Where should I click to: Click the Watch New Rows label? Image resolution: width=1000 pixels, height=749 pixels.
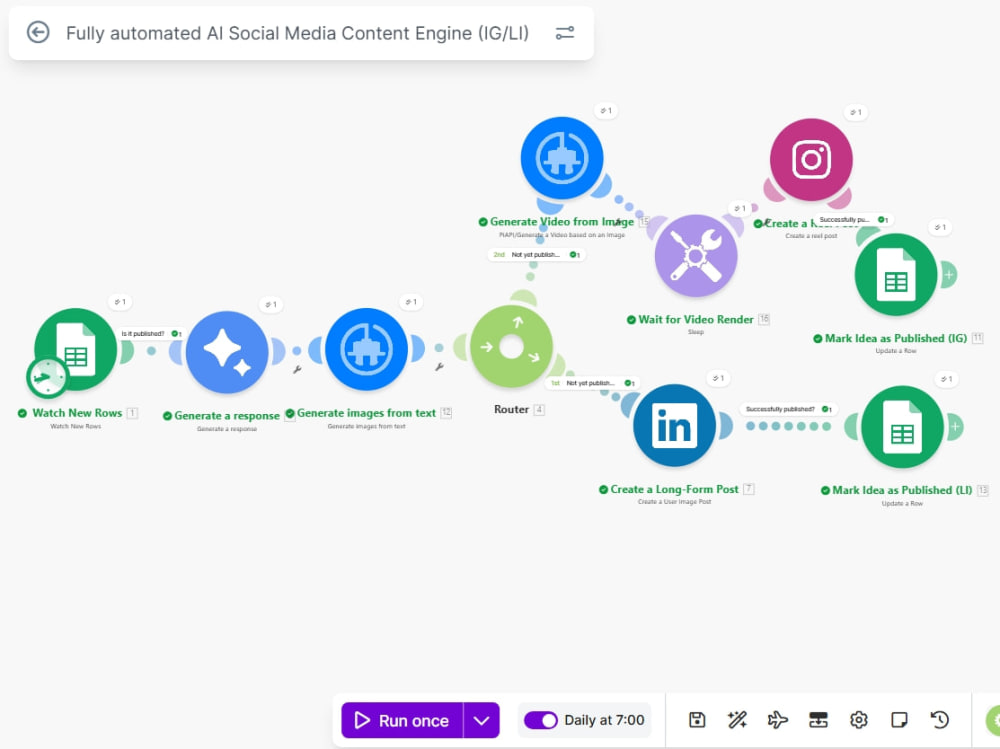tap(77, 413)
